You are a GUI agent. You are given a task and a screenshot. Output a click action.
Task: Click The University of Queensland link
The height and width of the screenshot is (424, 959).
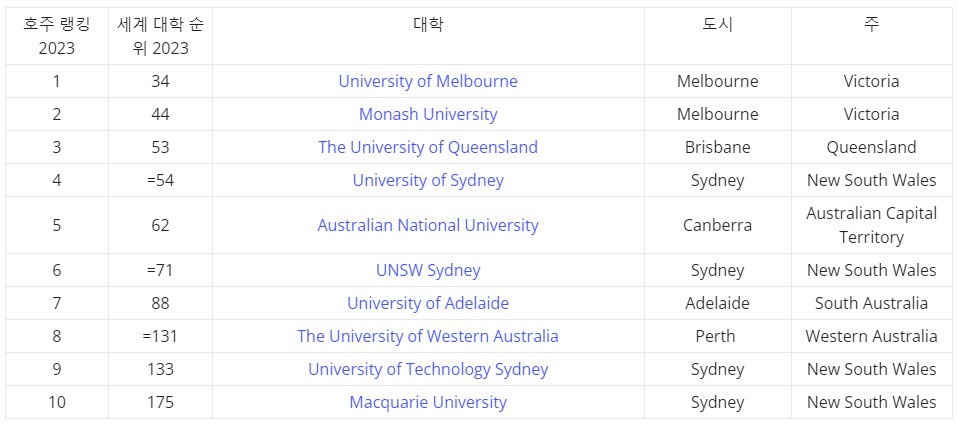point(428,147)
